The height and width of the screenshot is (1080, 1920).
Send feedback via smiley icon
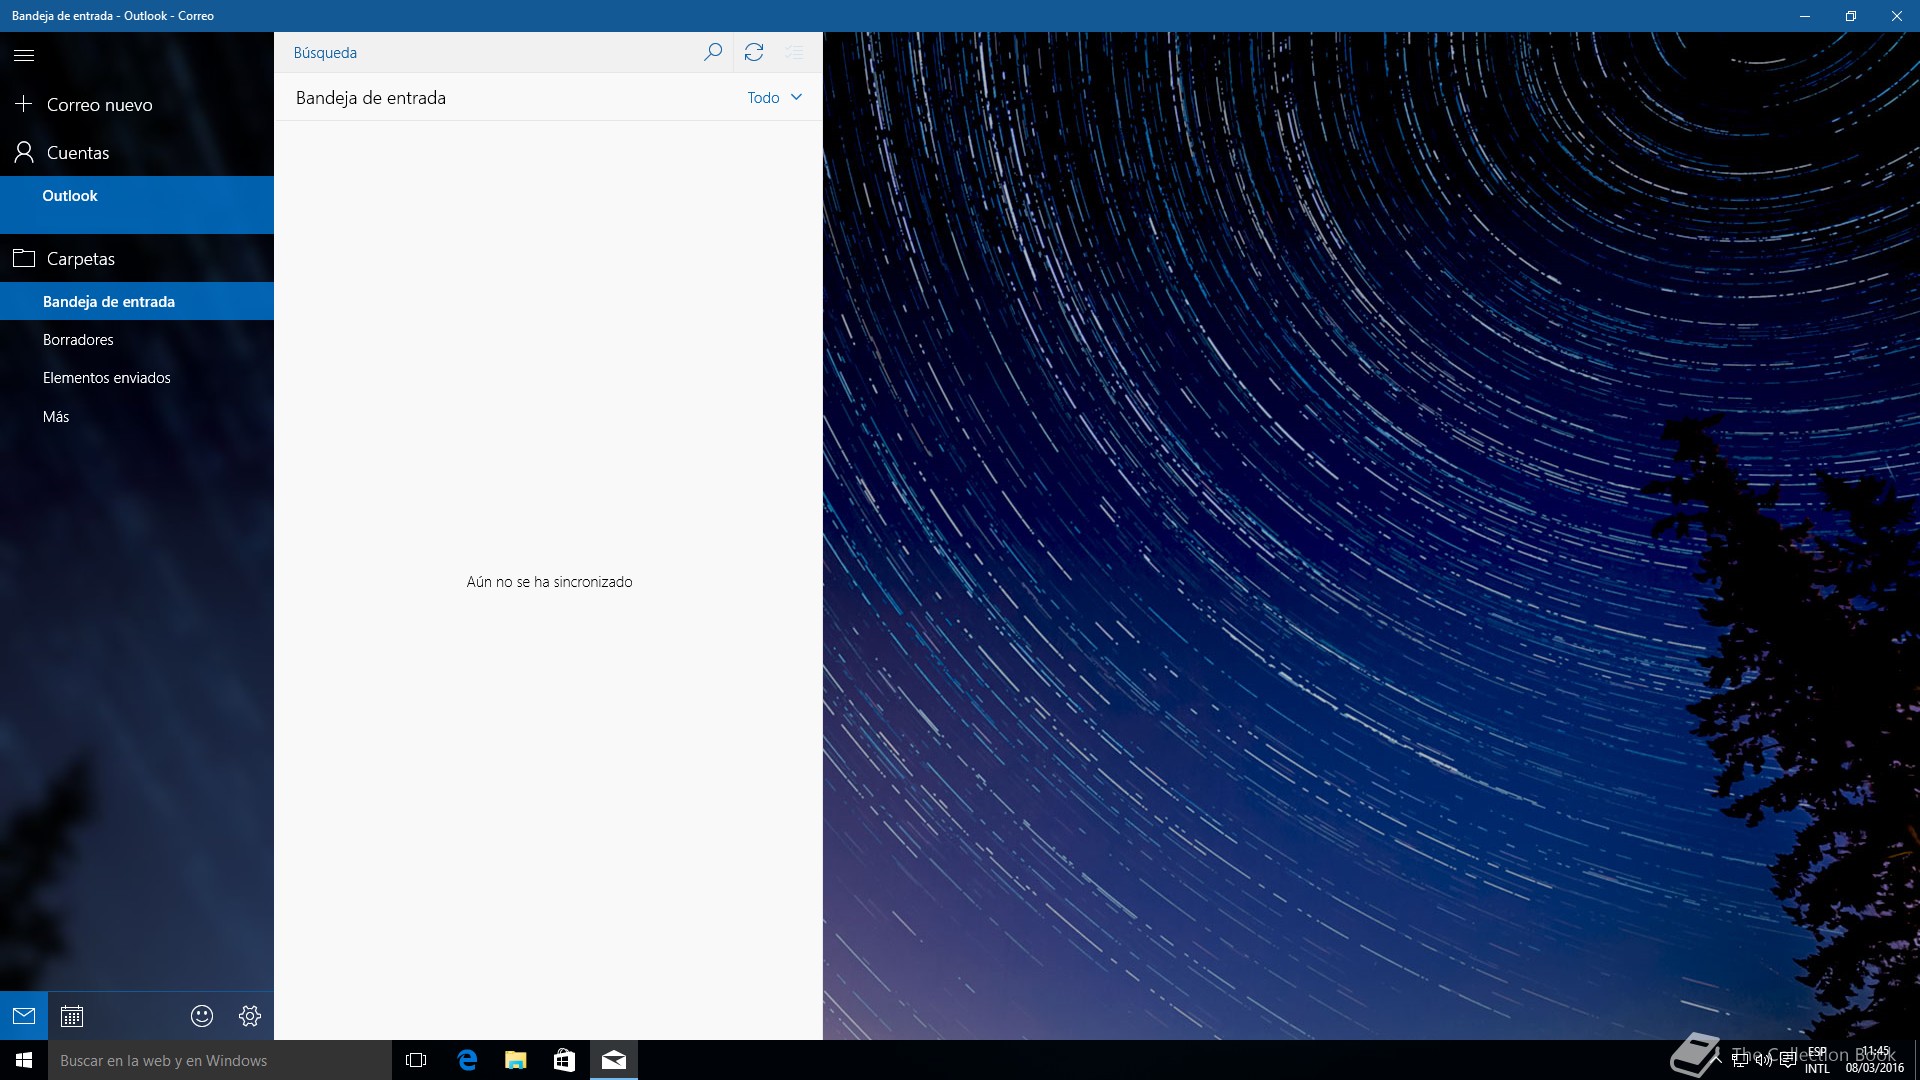(x=202, y=1016)
